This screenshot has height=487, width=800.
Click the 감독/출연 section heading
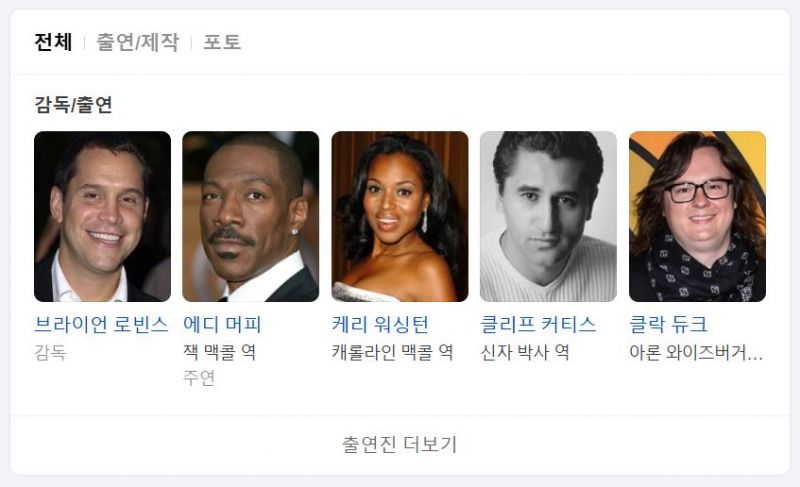tap(73, 105)
